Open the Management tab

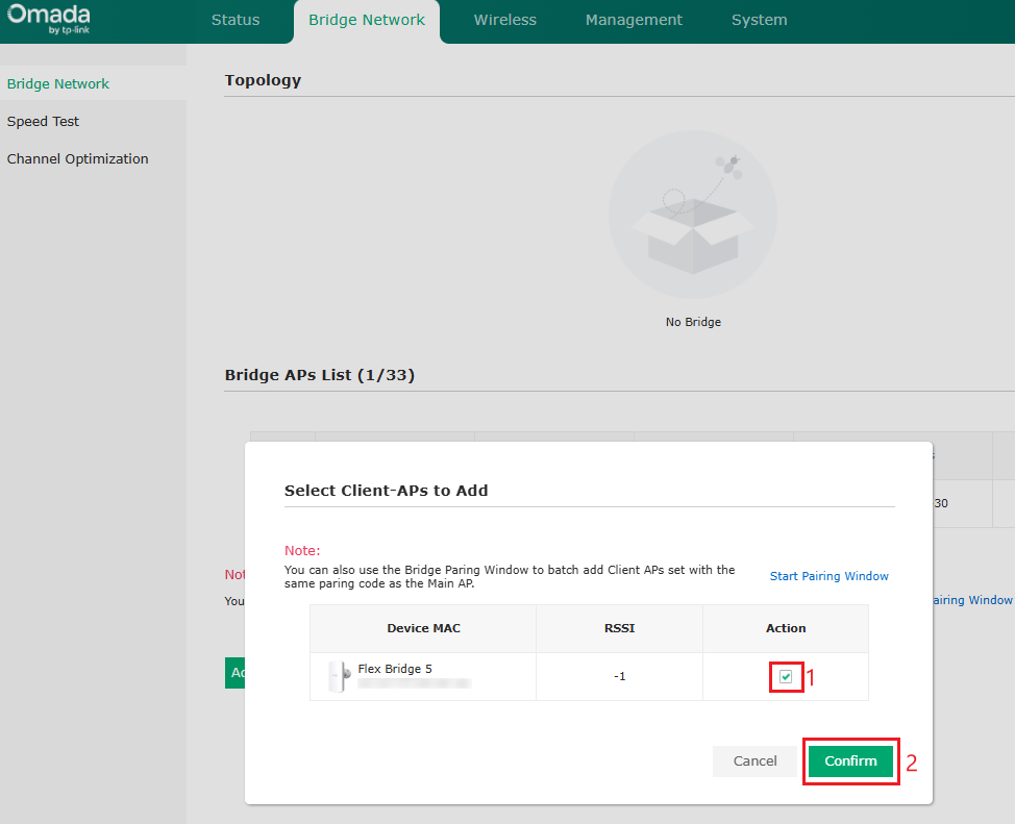[x=634, y=20]
